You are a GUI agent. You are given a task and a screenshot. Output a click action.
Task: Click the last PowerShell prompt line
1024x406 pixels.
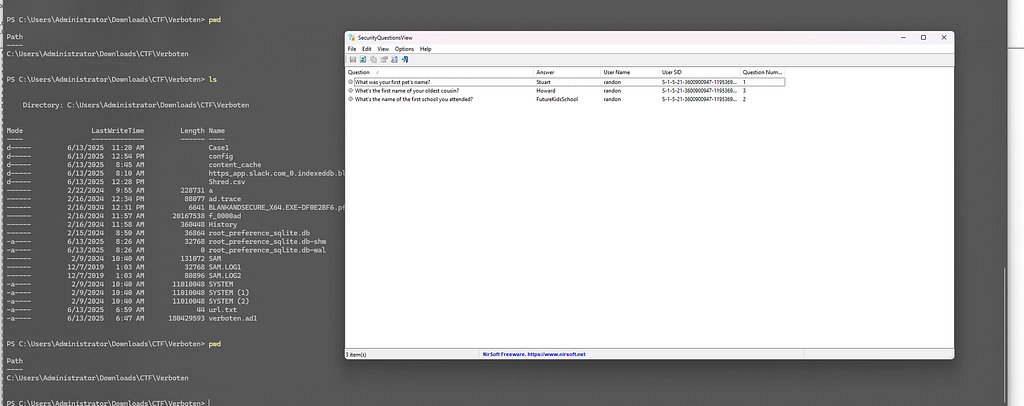tap(108, 403)
